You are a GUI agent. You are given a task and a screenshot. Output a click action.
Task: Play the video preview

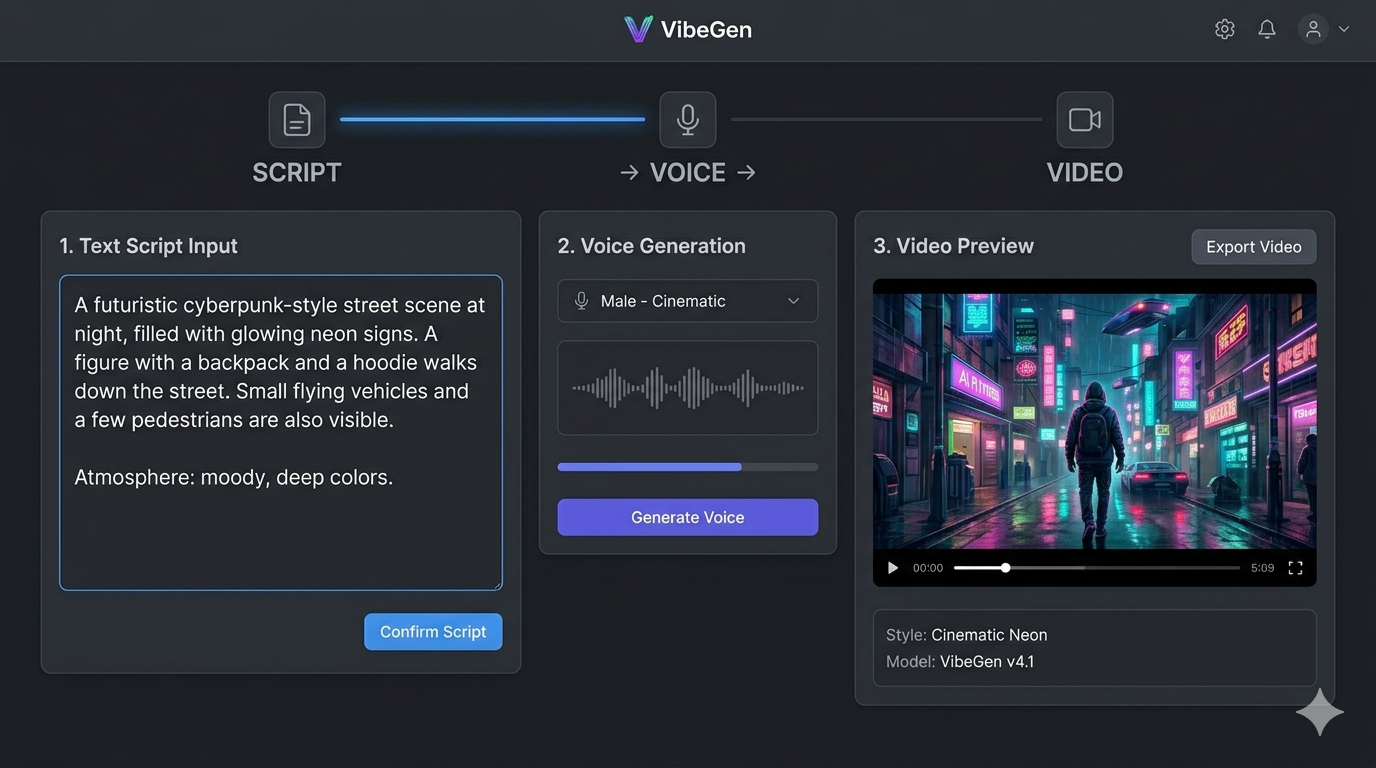[893, 568]
